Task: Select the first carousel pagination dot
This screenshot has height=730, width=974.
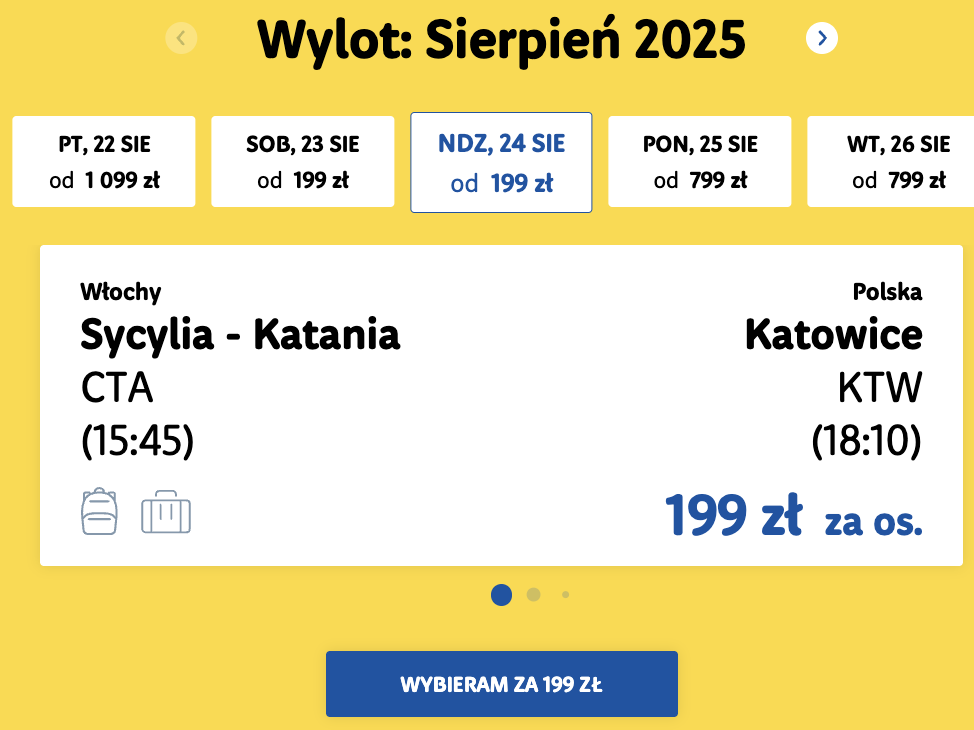Action: pyautogui.click(x=501, y=595)
